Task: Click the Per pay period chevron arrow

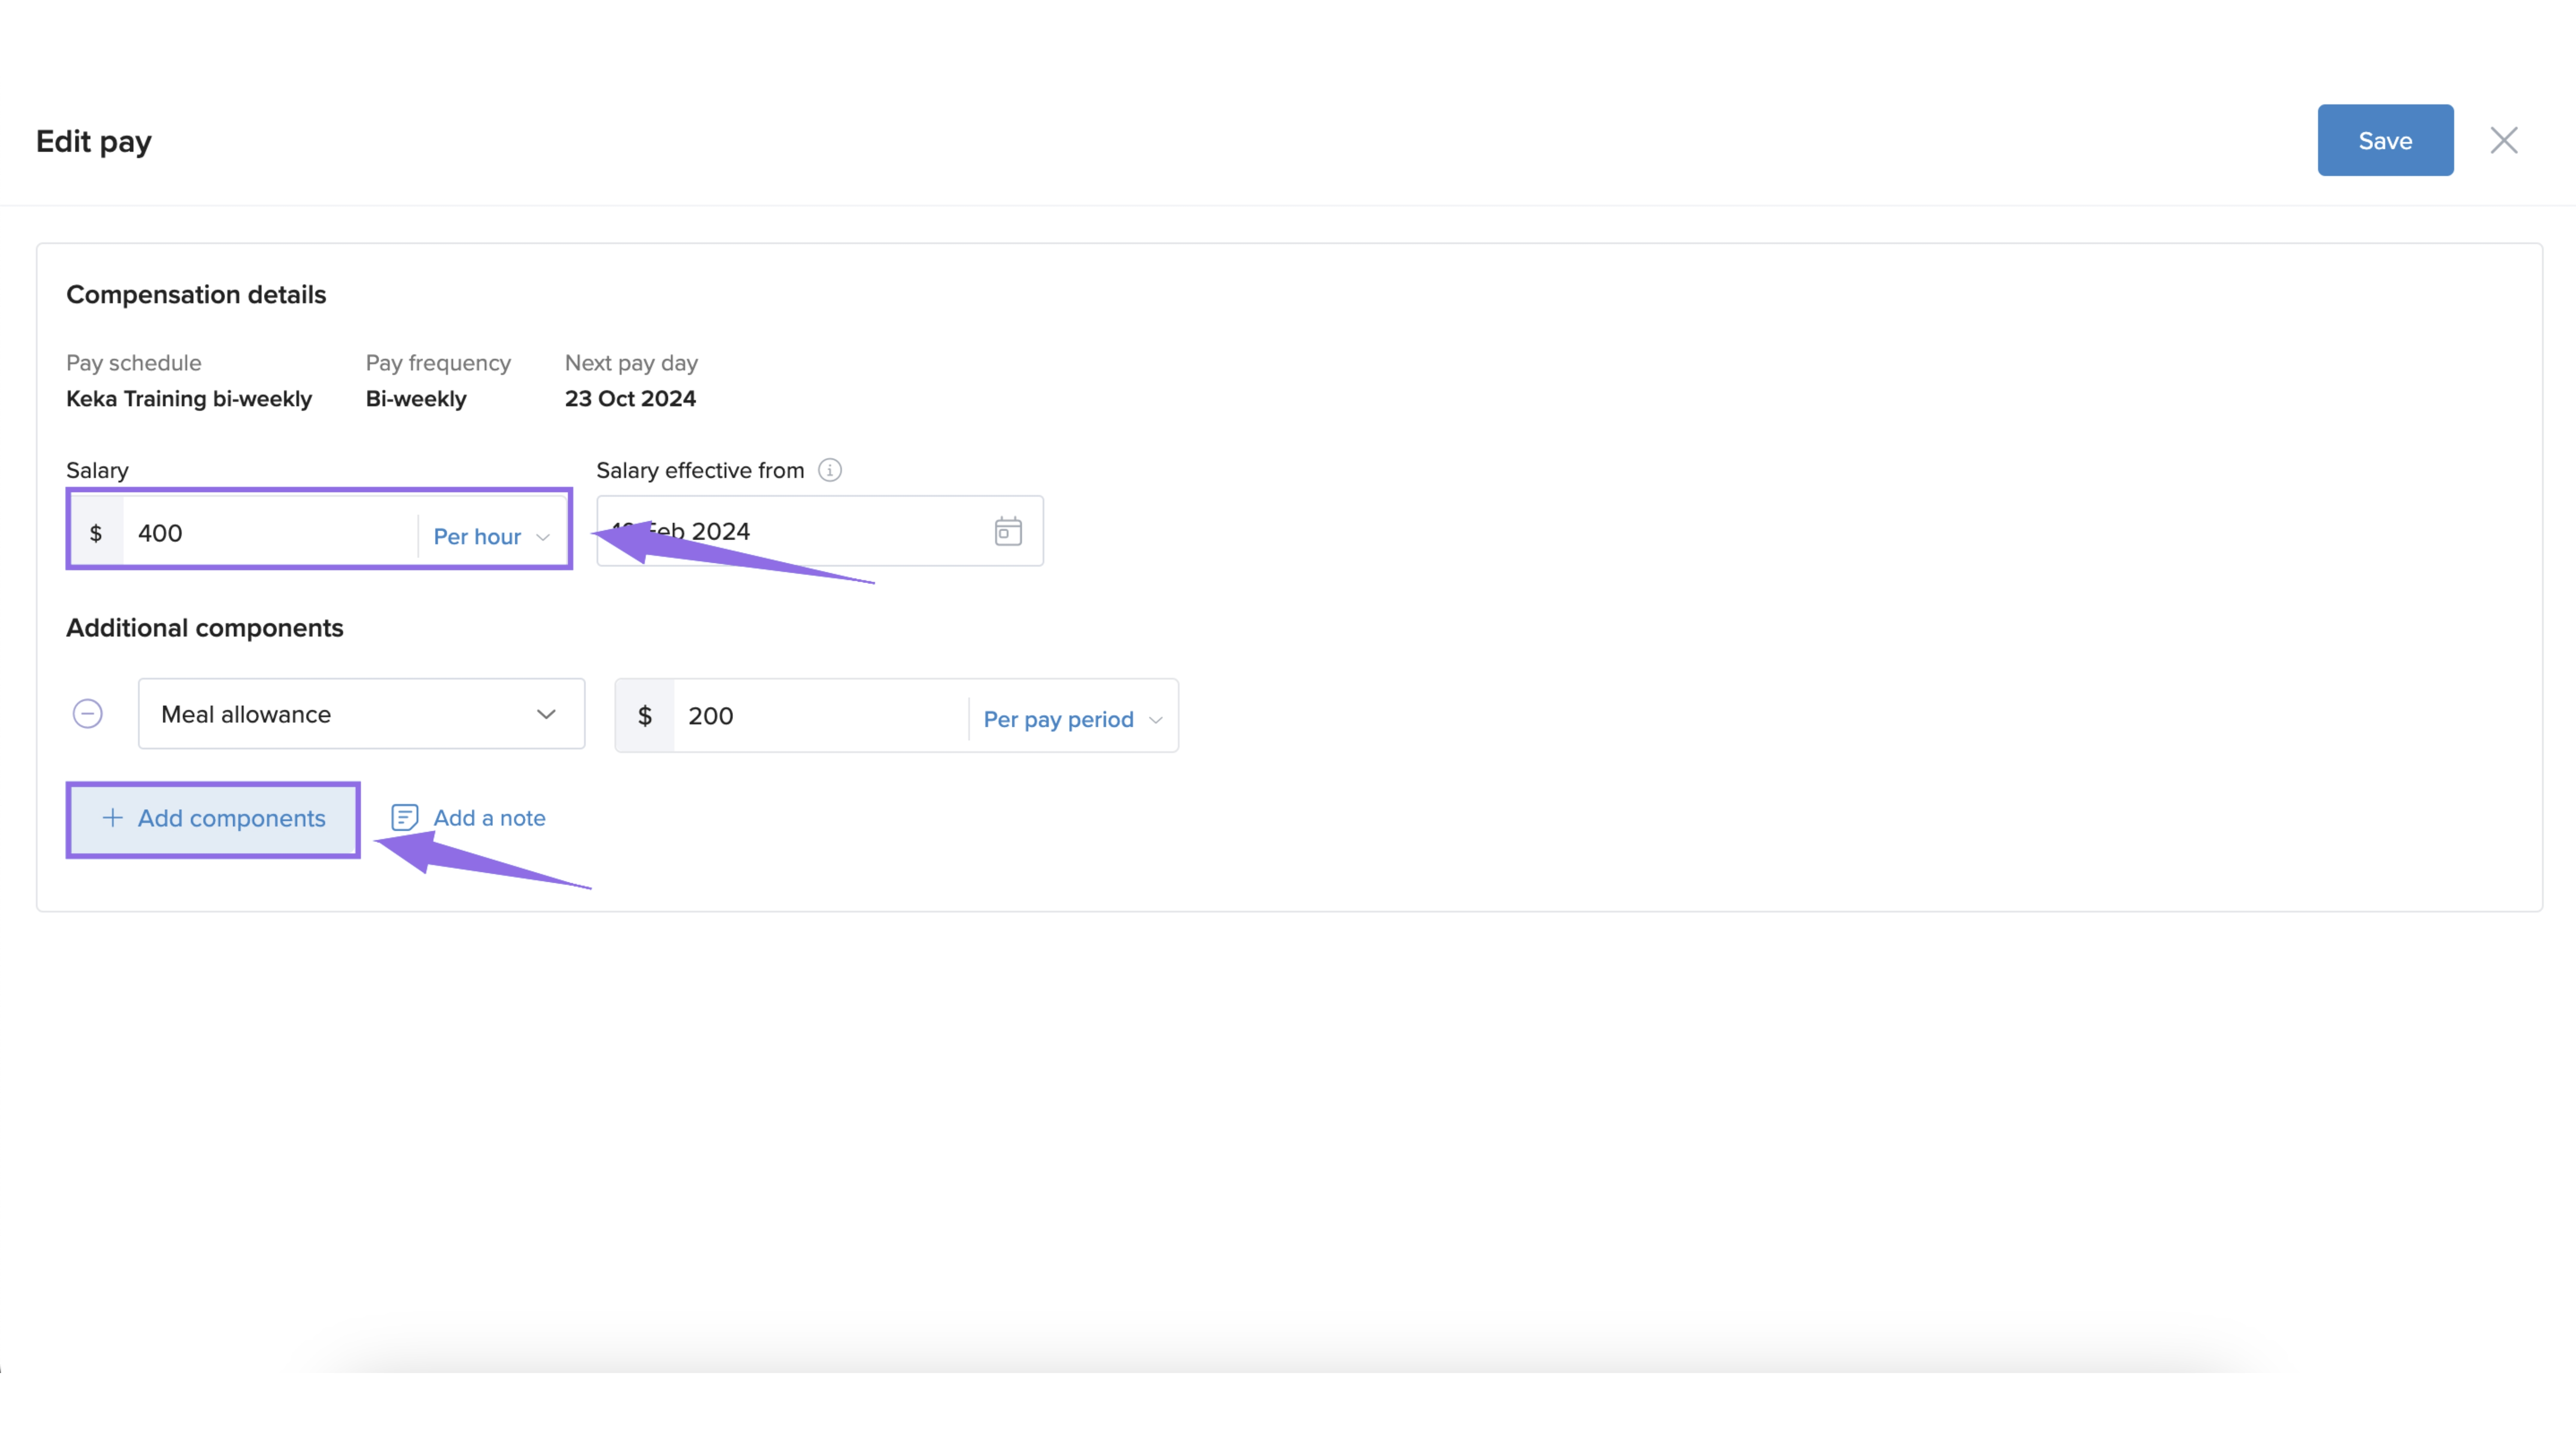Action: (1155, 720)
